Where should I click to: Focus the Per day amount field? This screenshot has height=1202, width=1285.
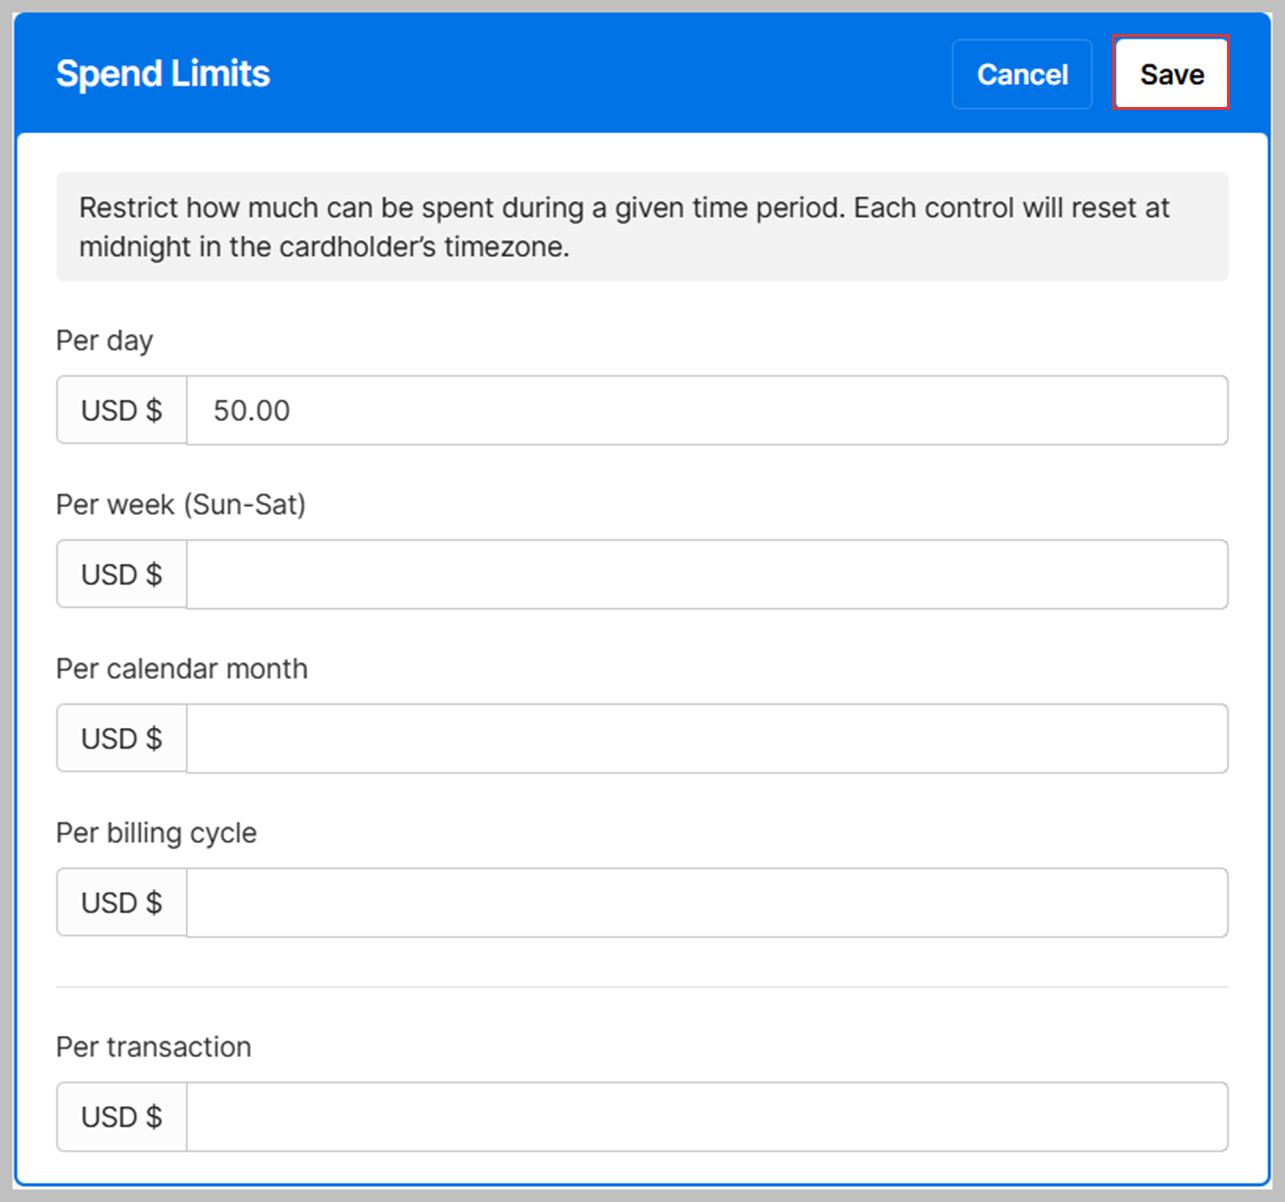tap(706, 411)
